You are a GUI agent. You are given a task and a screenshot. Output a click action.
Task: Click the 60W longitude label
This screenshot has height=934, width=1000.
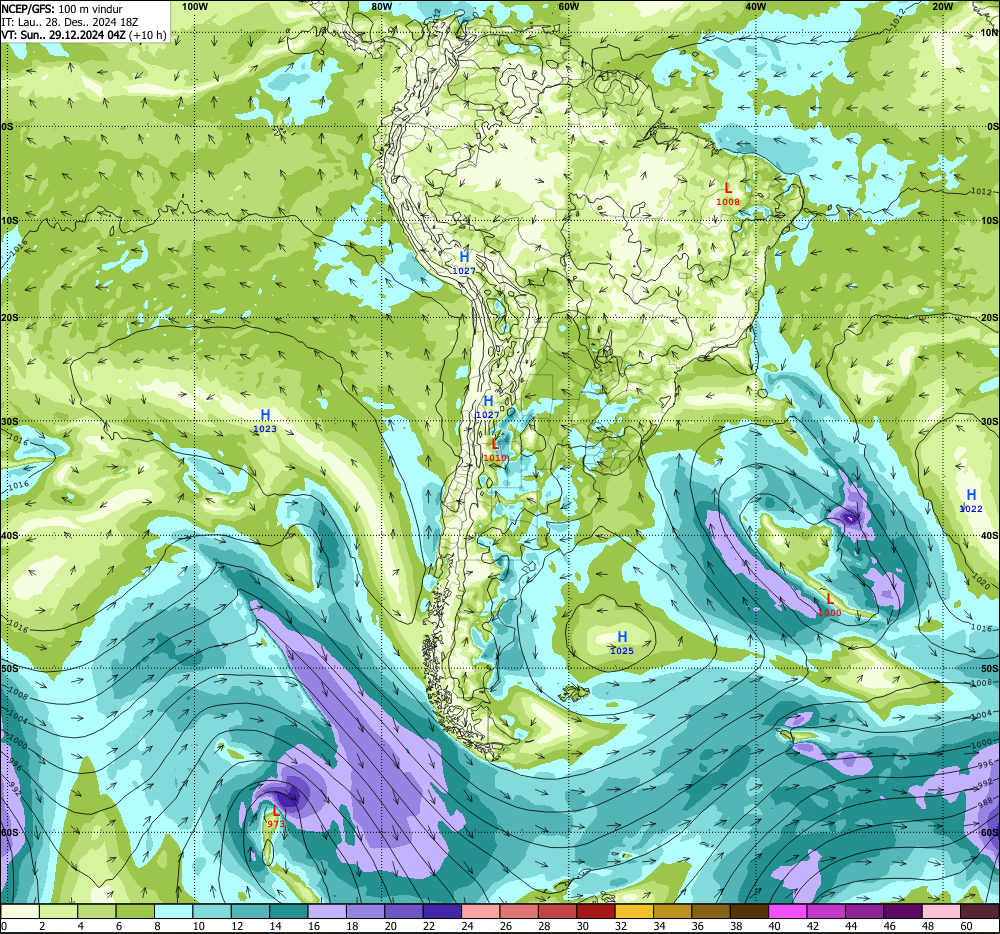click(x=568, y=6)
